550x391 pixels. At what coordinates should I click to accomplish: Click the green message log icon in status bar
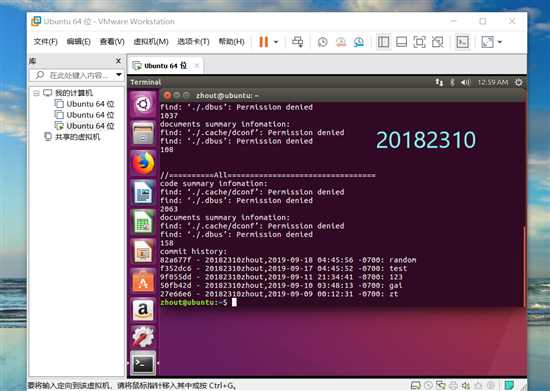[509, 385]
